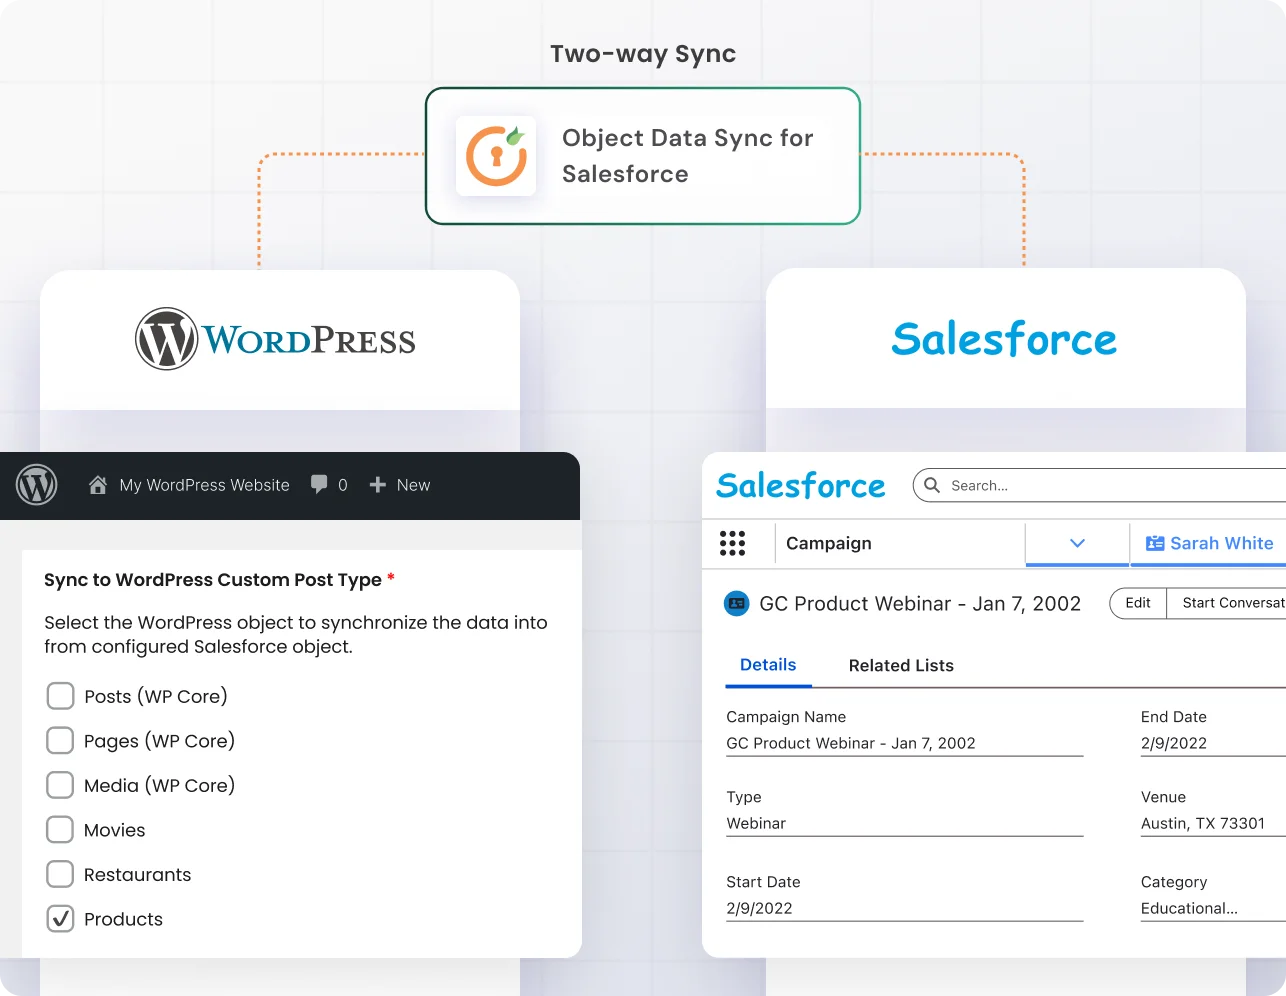This screenshot has height=996, width=1286.
Task: Click the Object Data Sync for Salesforce text
Action: point(688,156)
